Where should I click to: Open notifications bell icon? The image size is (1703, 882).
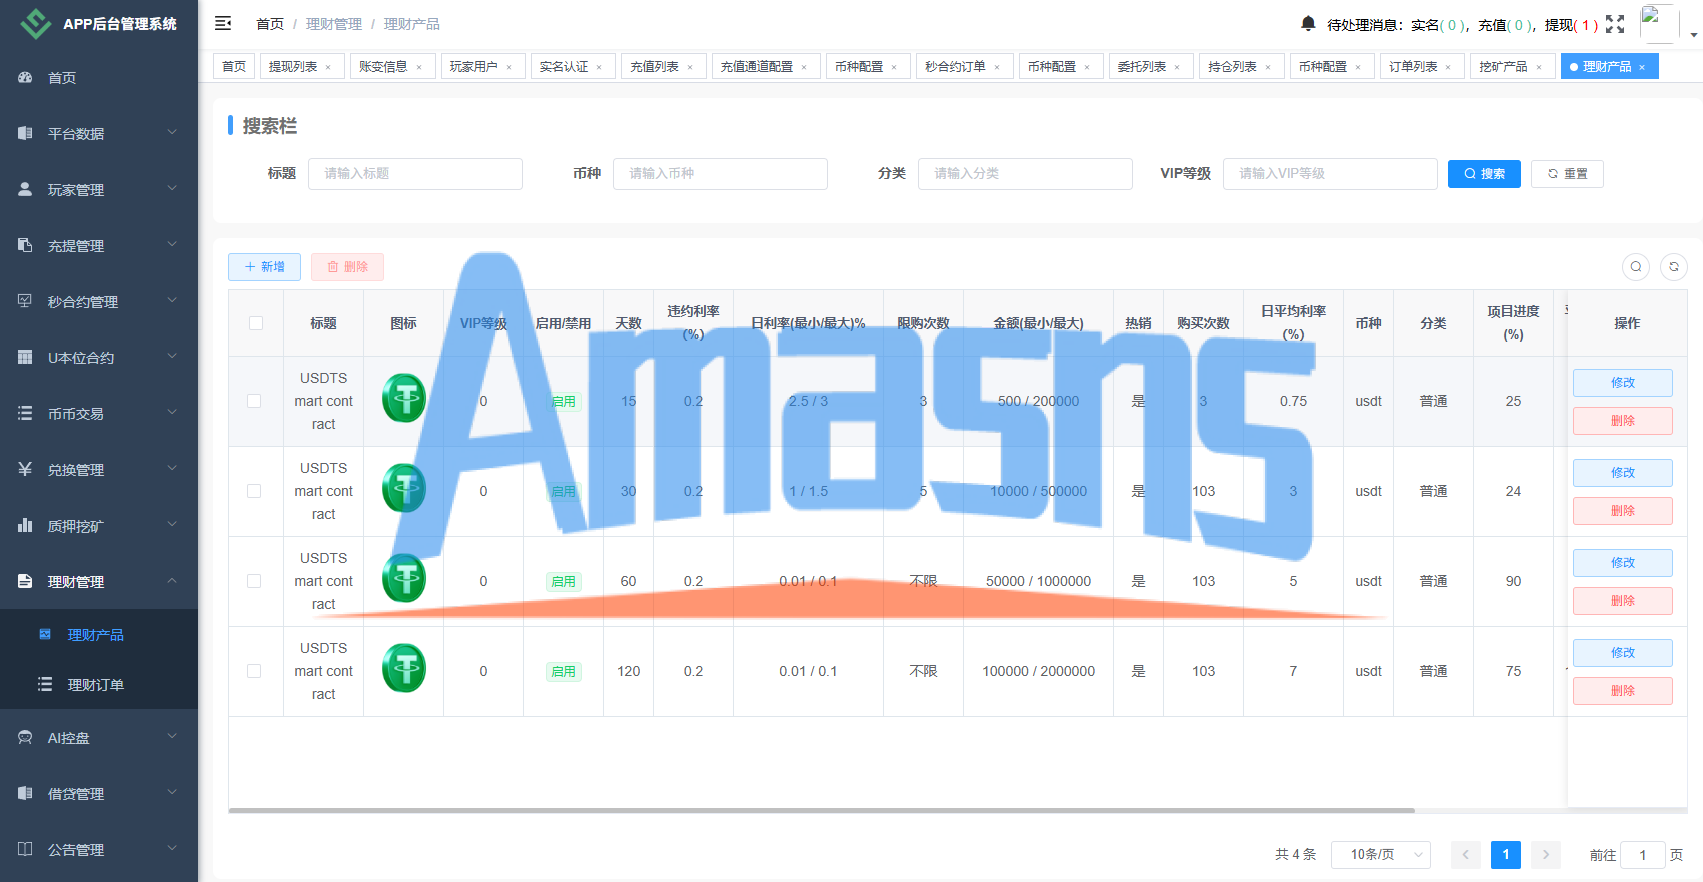click(x=1308, y=23)
